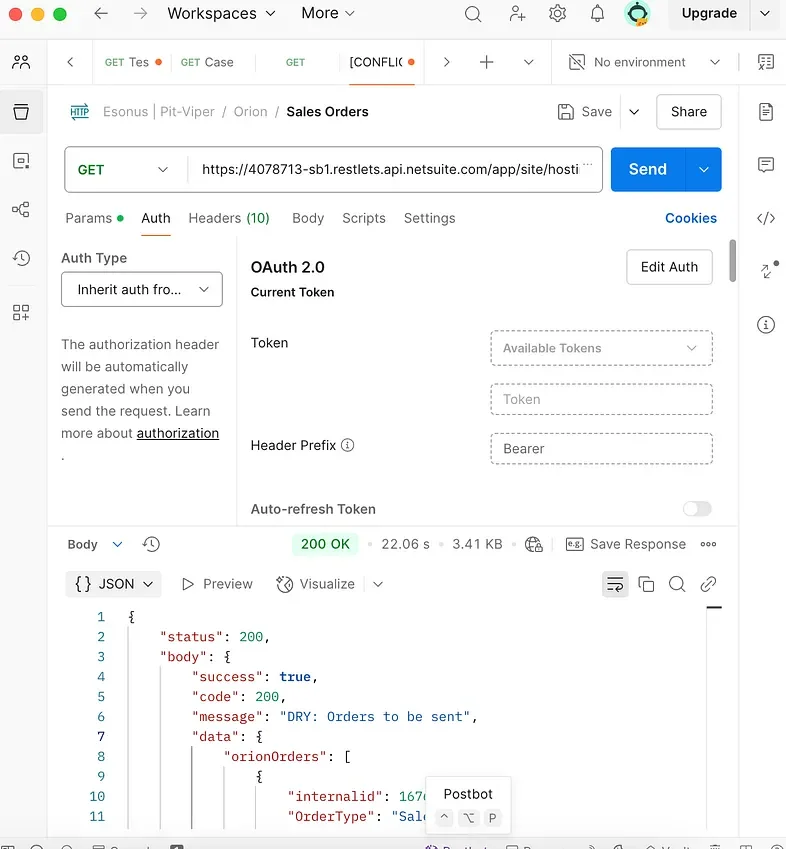The height and width of the screenshot is (849, 786).
Task: Open Collections in the left sidebar
Action: tap(21, 112)
